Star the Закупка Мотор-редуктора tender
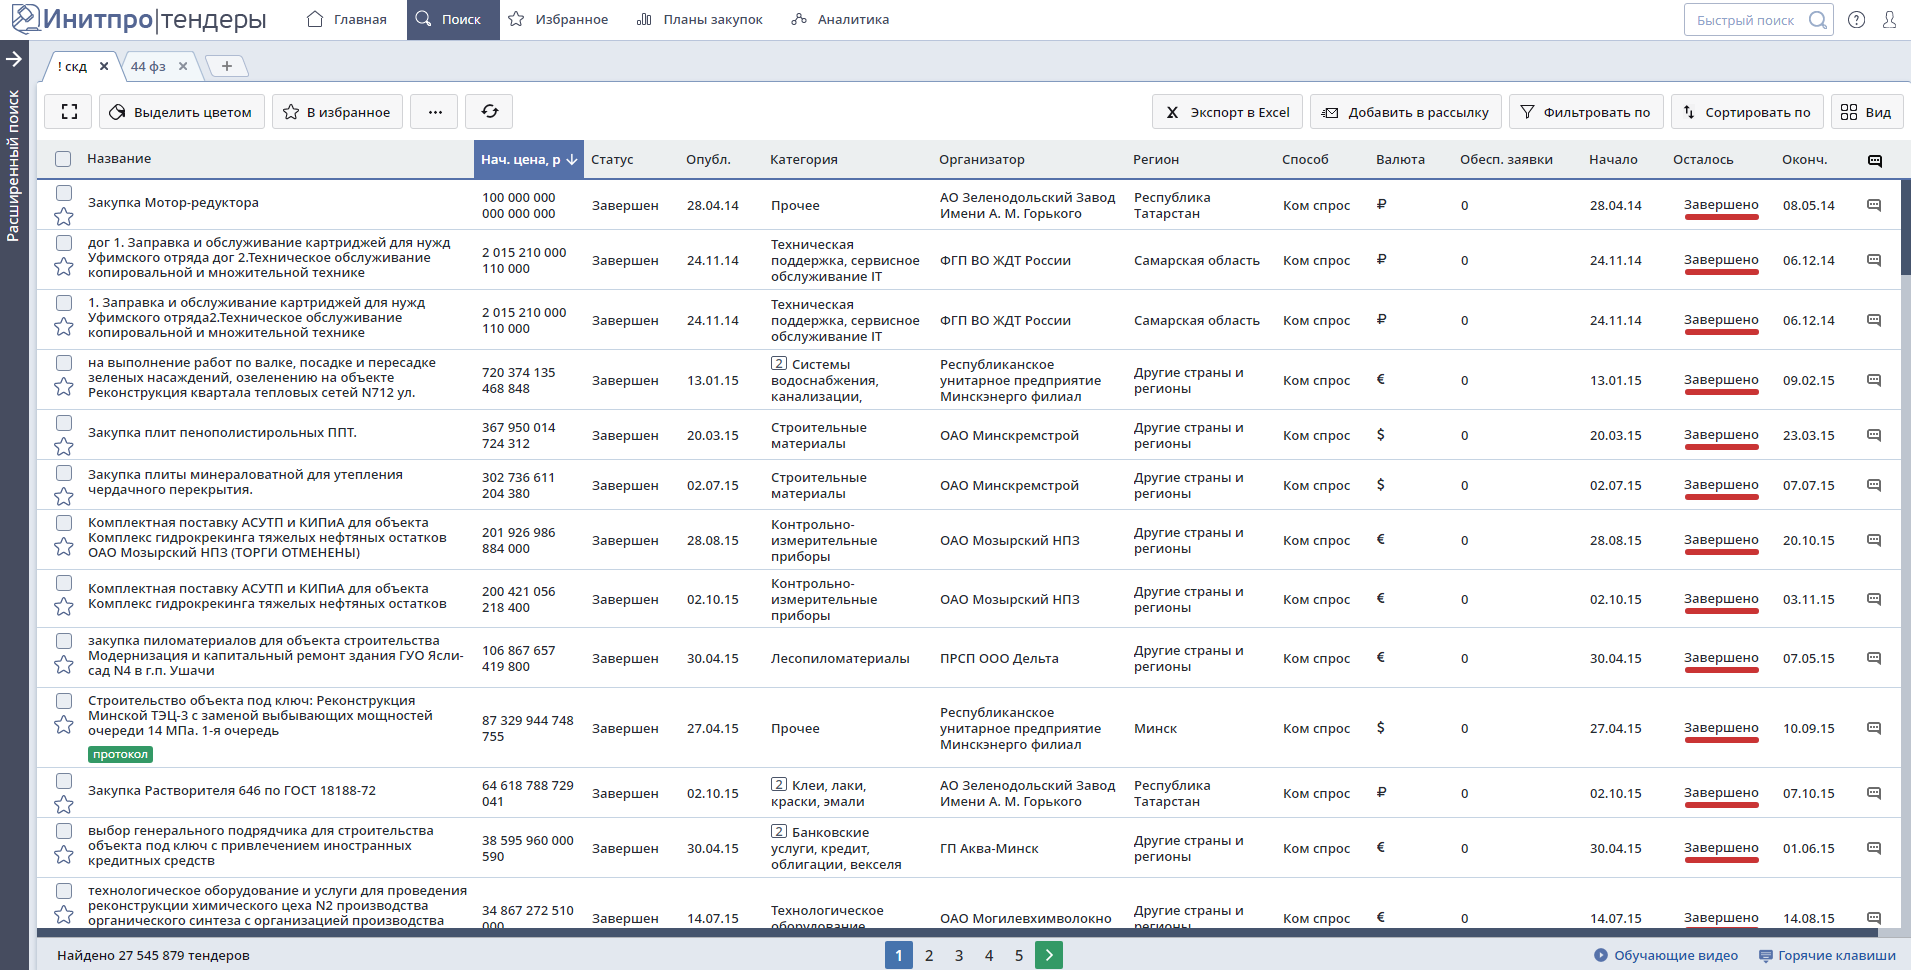Image resolution: width=1911 pixels, height=970 pixels. pos(64,216)
